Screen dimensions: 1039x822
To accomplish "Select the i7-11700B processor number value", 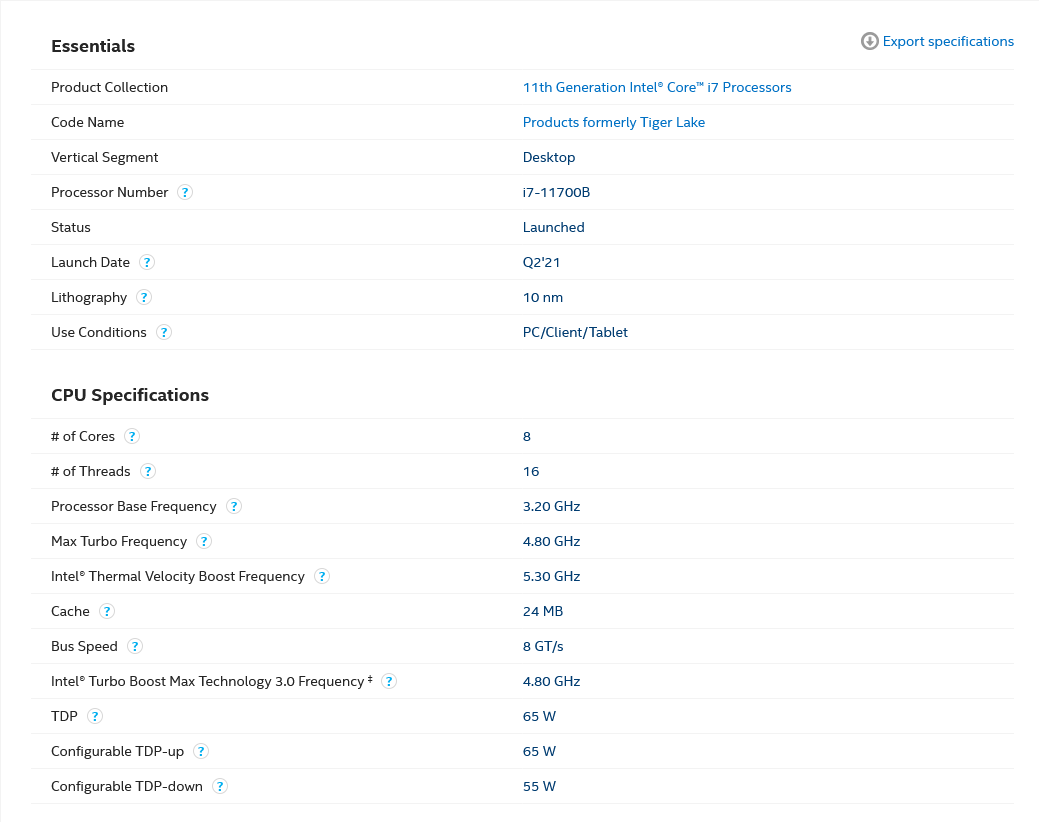I will tap(556, 192).
